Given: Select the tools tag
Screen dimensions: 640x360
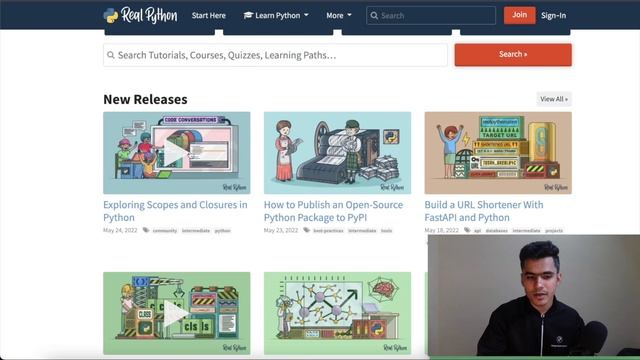Looking at the screenshot, I should [387, 231].
